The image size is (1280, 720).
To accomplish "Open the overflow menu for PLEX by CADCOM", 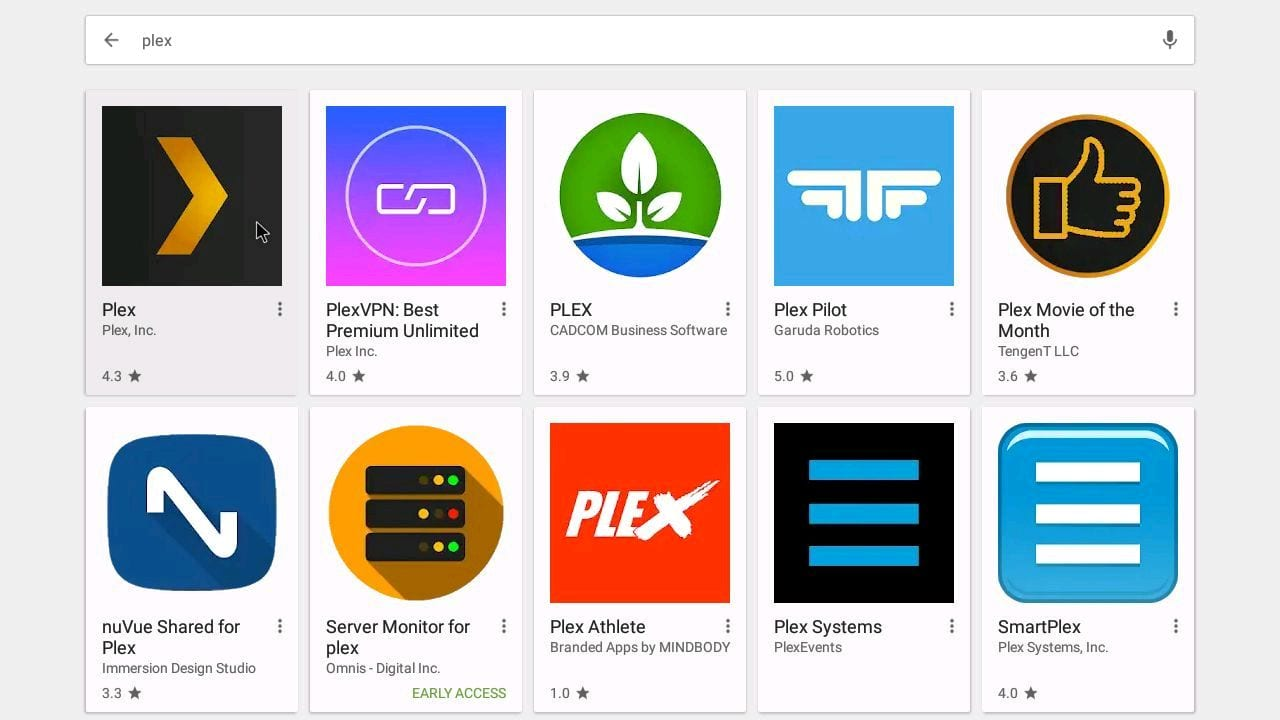I will [728, 310].
